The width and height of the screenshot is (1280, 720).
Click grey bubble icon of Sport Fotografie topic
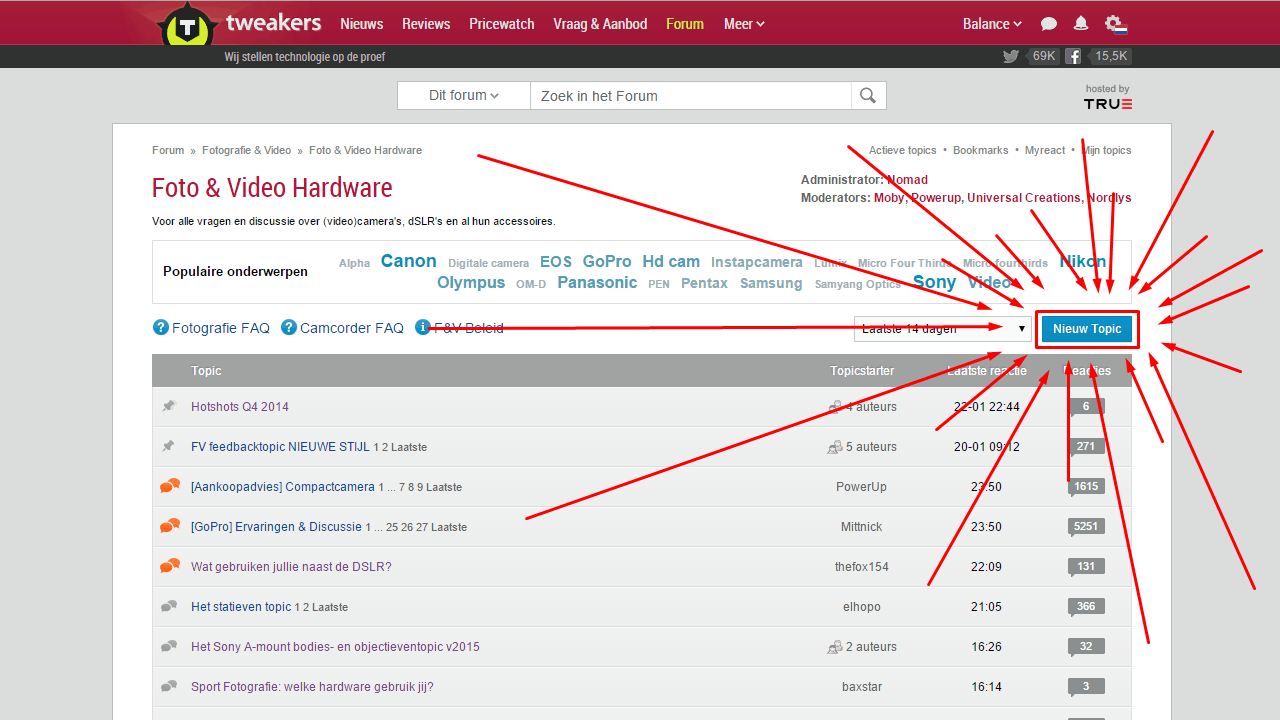click(169, 686)
